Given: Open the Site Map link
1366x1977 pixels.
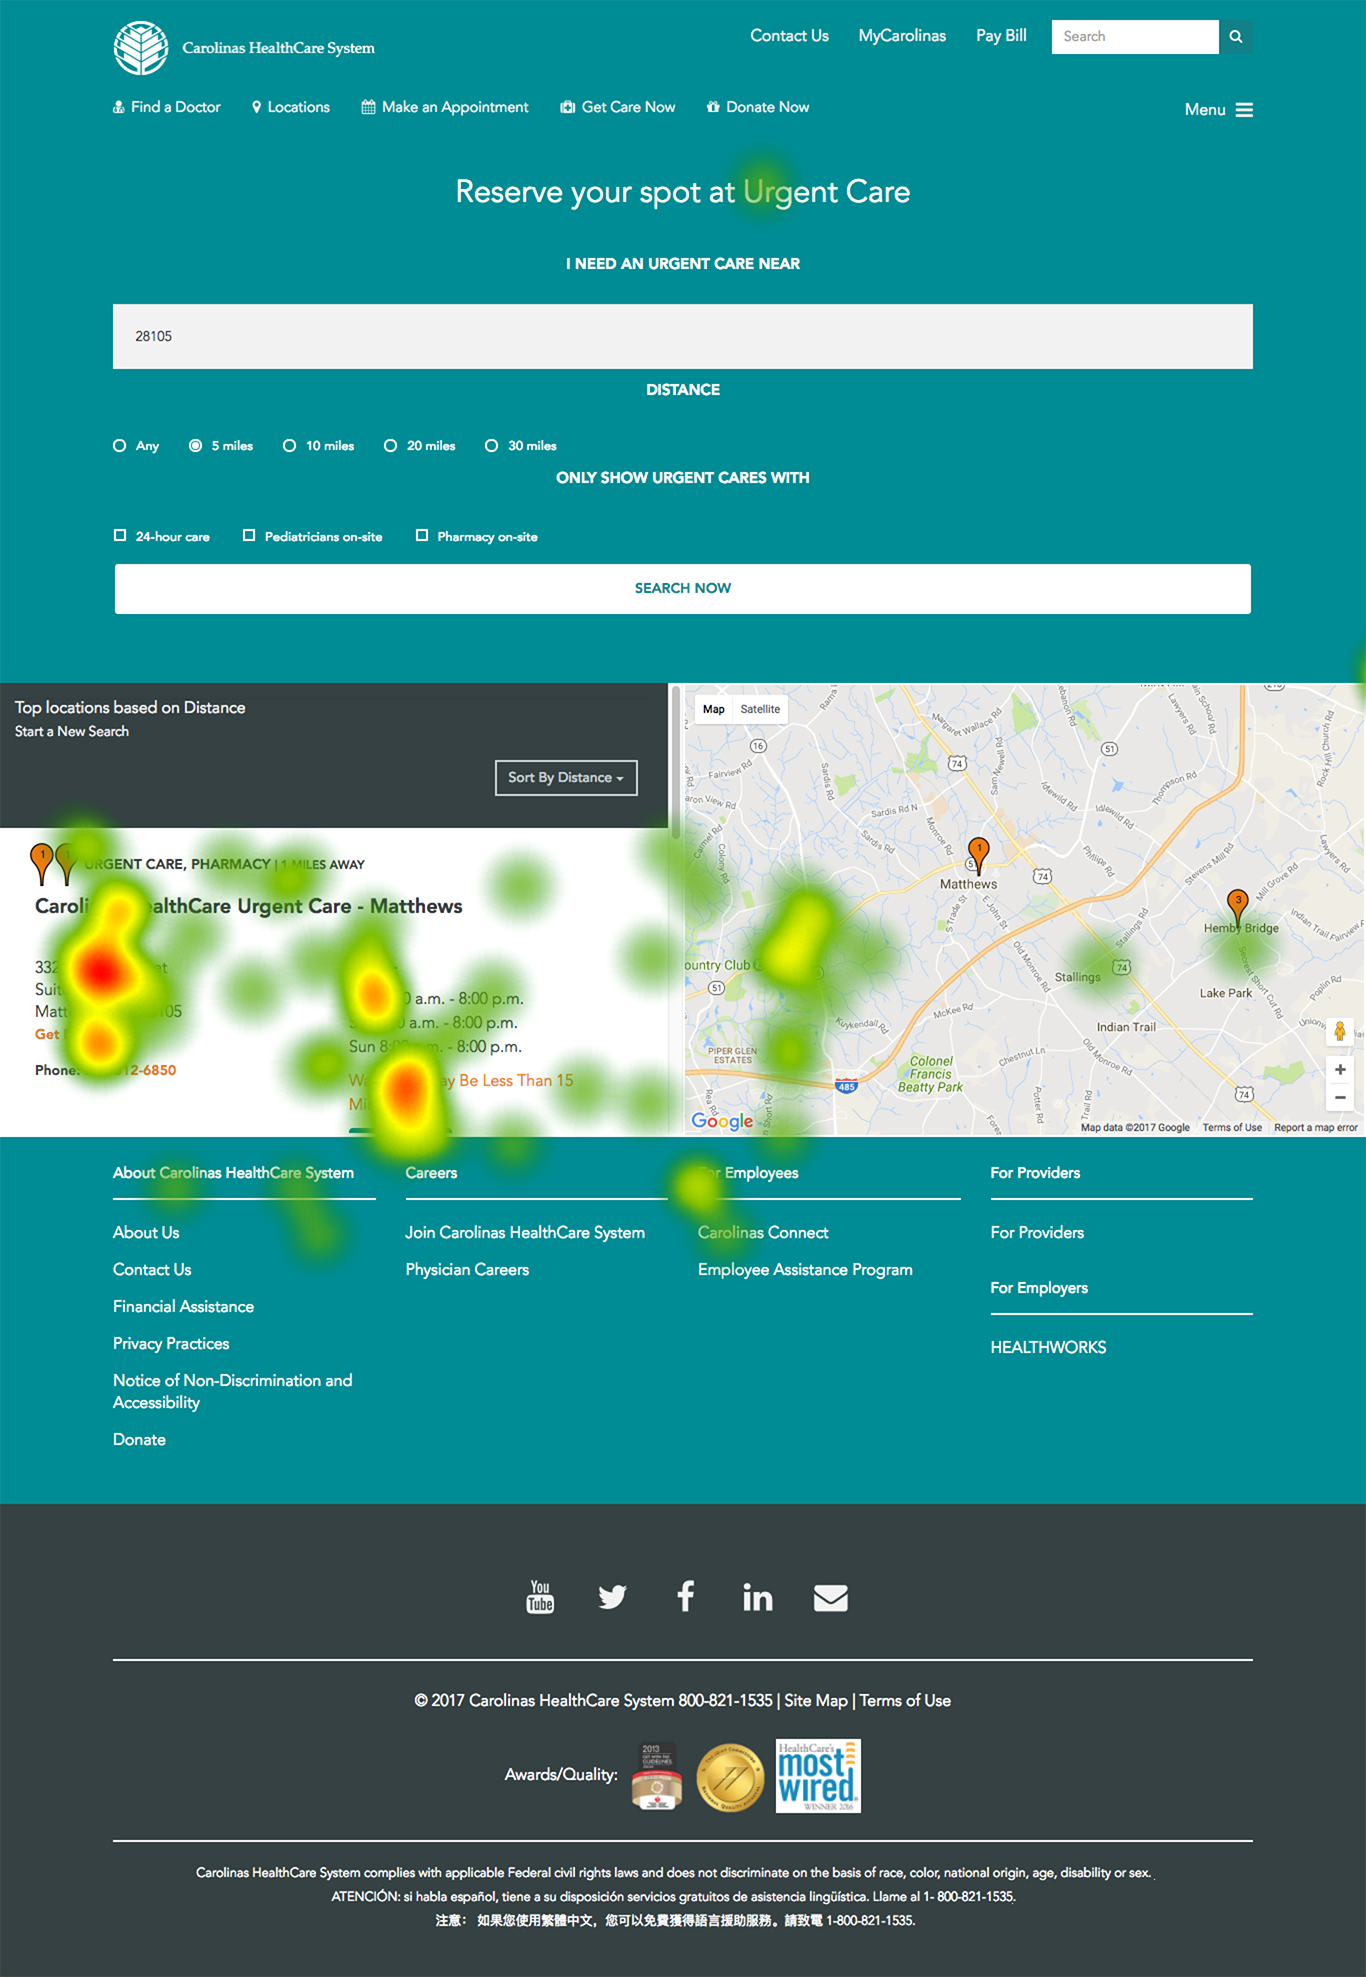Looking at the screenshot, I should pyautogui.click(x=816, y=1701).
